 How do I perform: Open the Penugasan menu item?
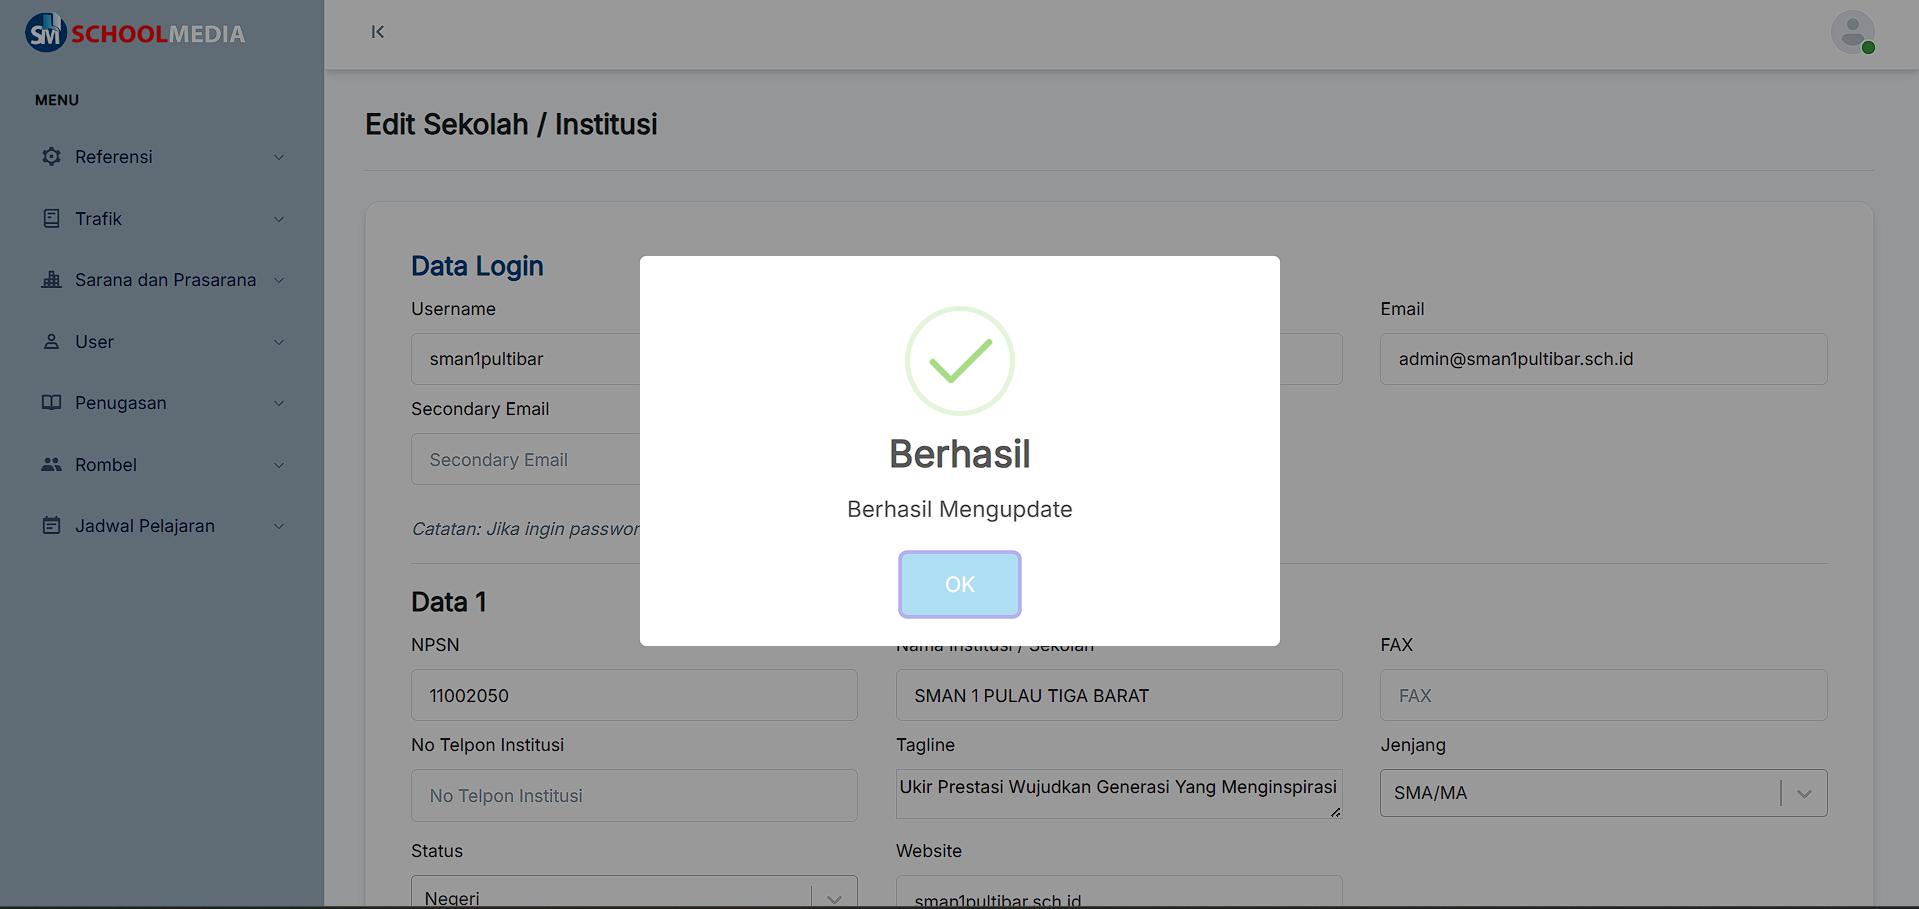click(x=121, y=403)
